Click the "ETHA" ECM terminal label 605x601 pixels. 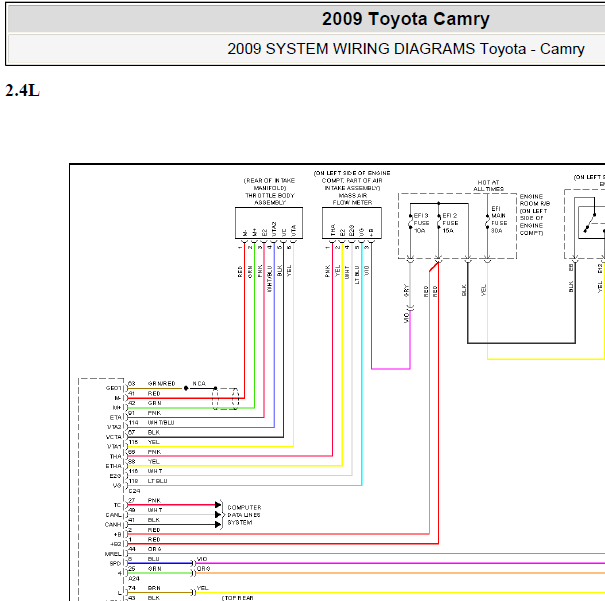pos(114,466)
